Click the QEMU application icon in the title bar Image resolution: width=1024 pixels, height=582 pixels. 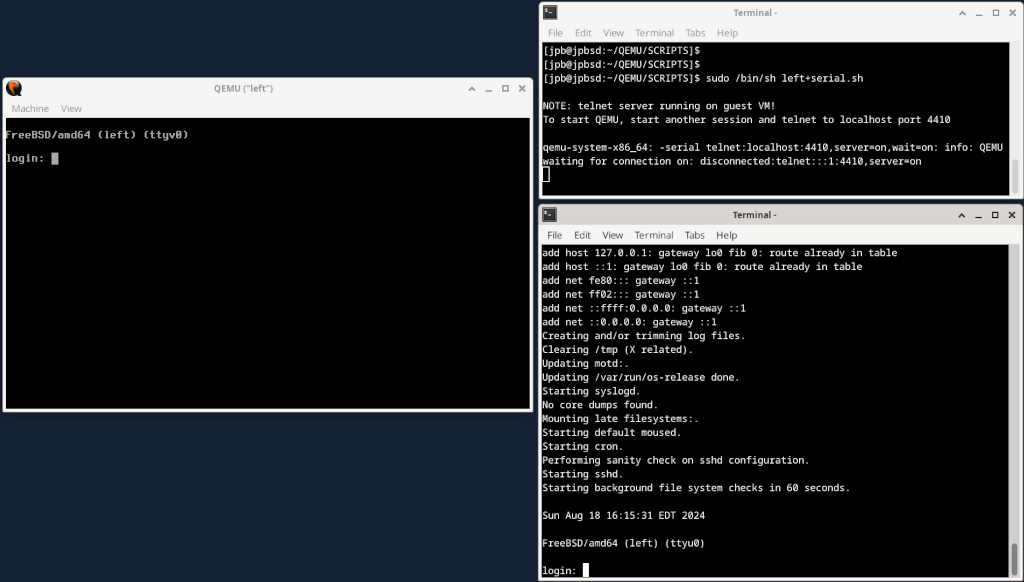13,88
